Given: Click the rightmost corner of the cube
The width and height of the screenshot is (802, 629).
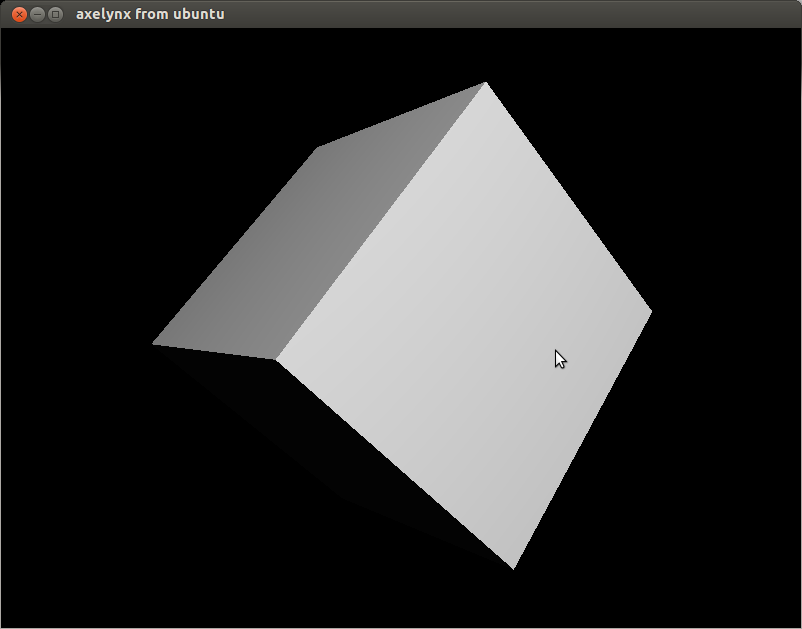Looking at the screenshot, I should 650,312.
